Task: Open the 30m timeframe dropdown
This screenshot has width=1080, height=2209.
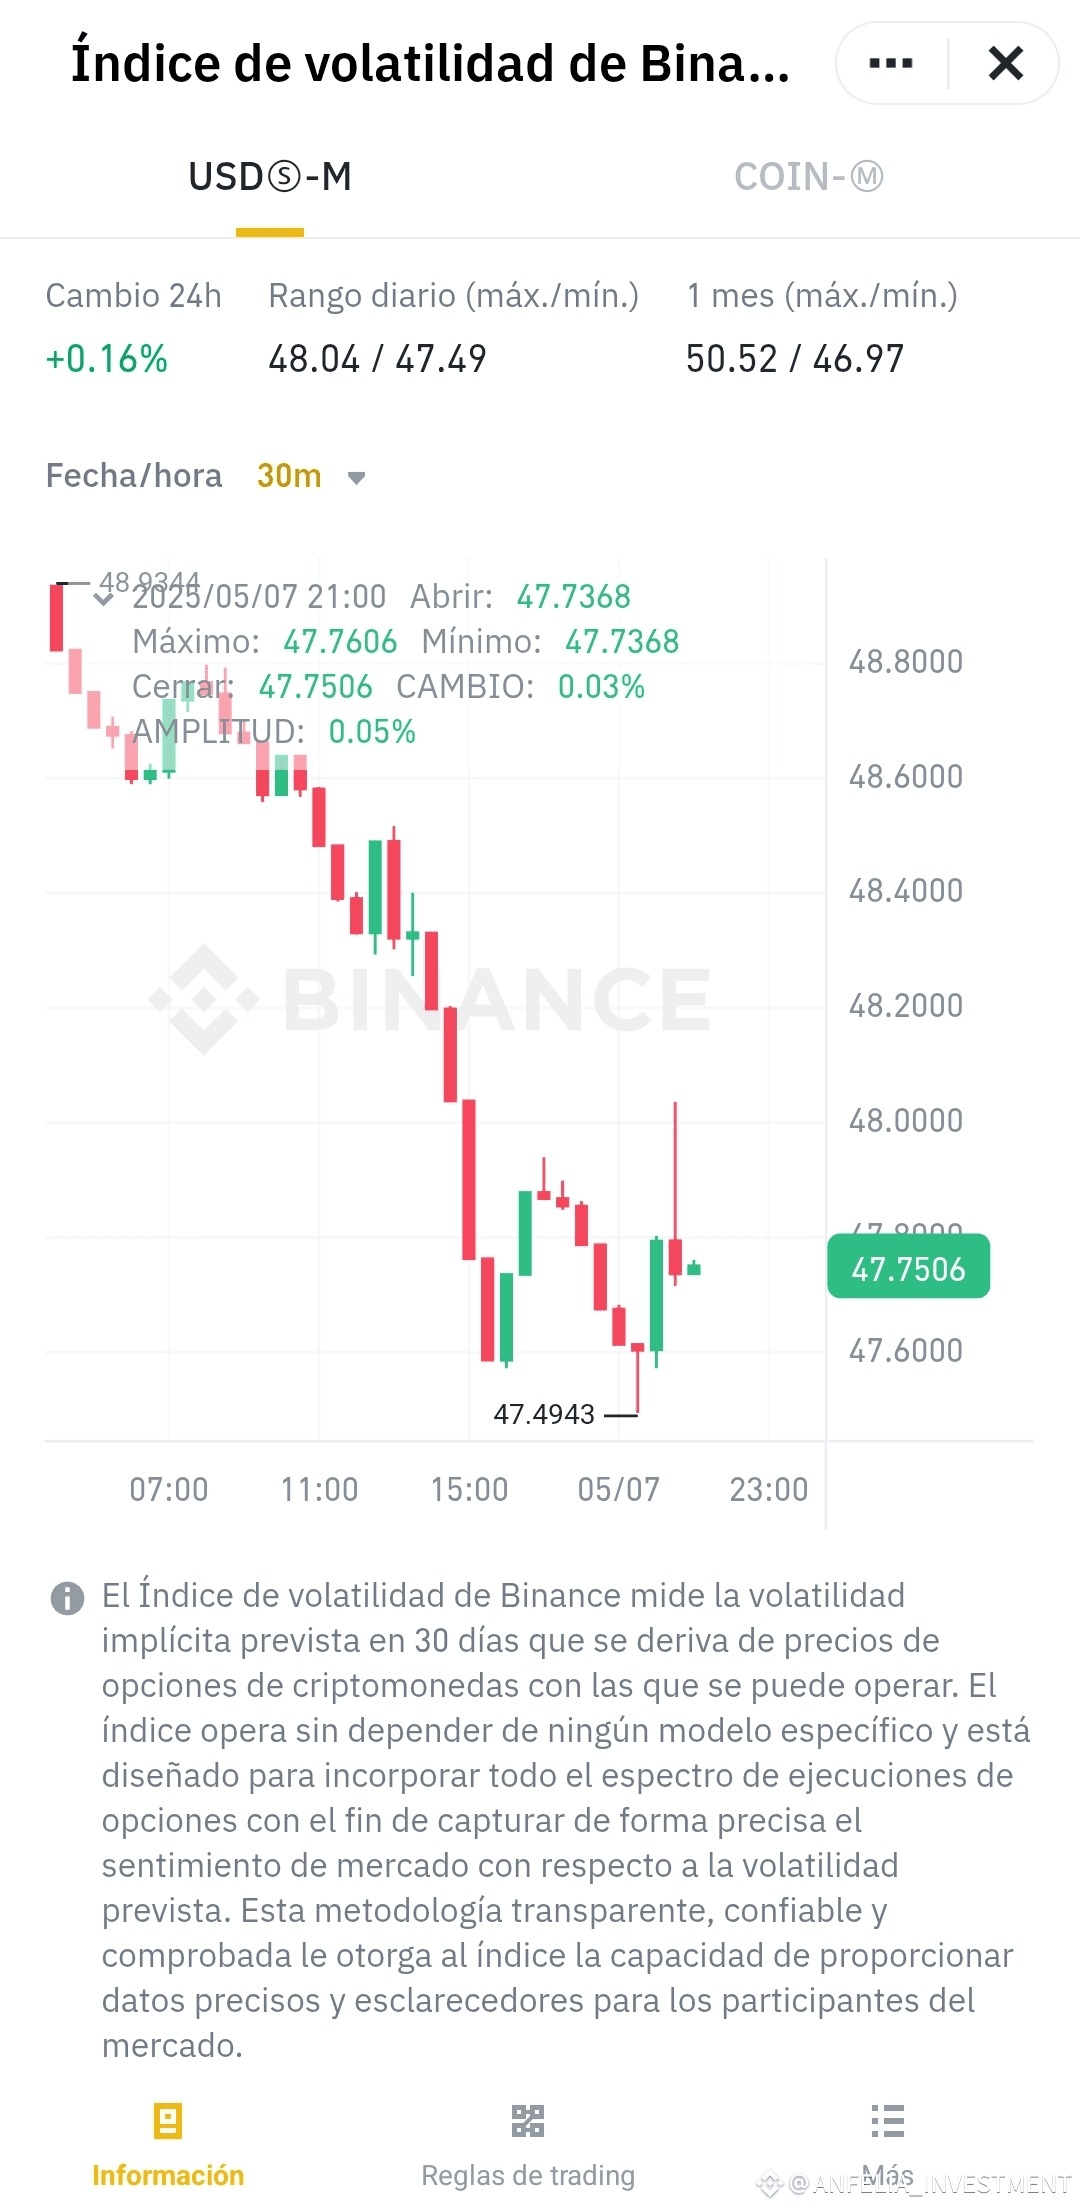Action: click(287, 476)
